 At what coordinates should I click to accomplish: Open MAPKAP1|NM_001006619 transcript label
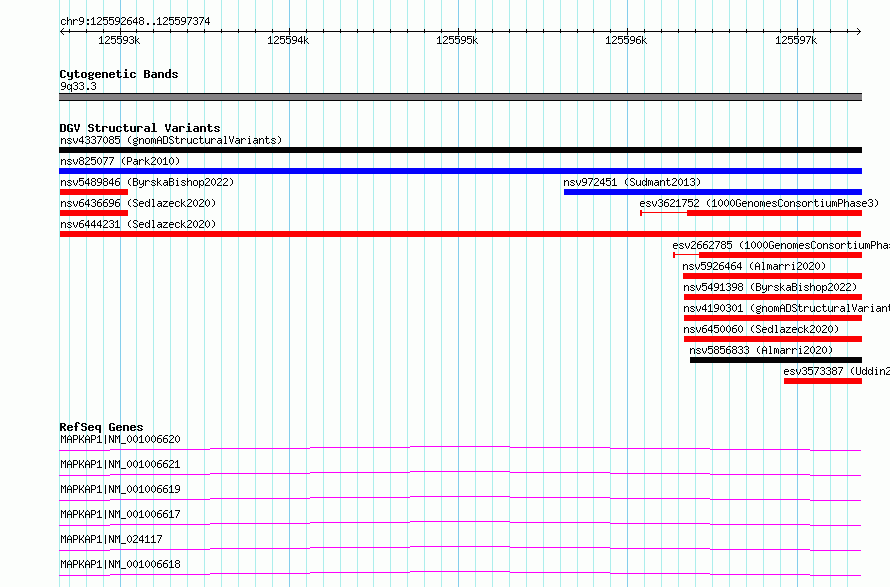tap(120, 489)
